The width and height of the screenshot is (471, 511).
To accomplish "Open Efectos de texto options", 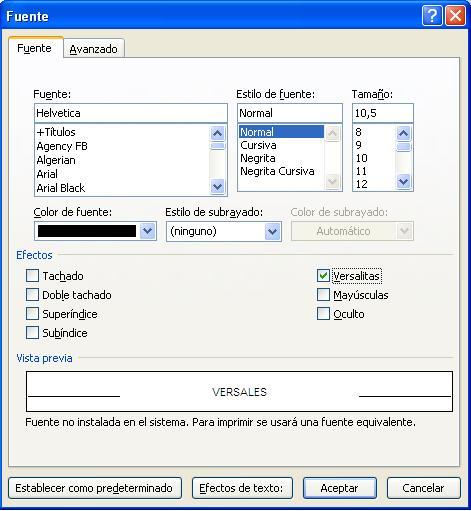I will tap(242, 488).
